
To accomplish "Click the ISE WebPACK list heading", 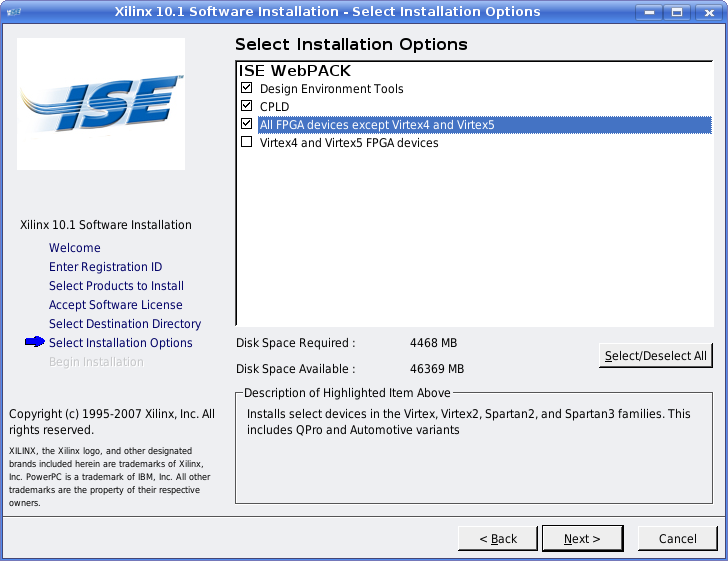I will pos(294,71).
